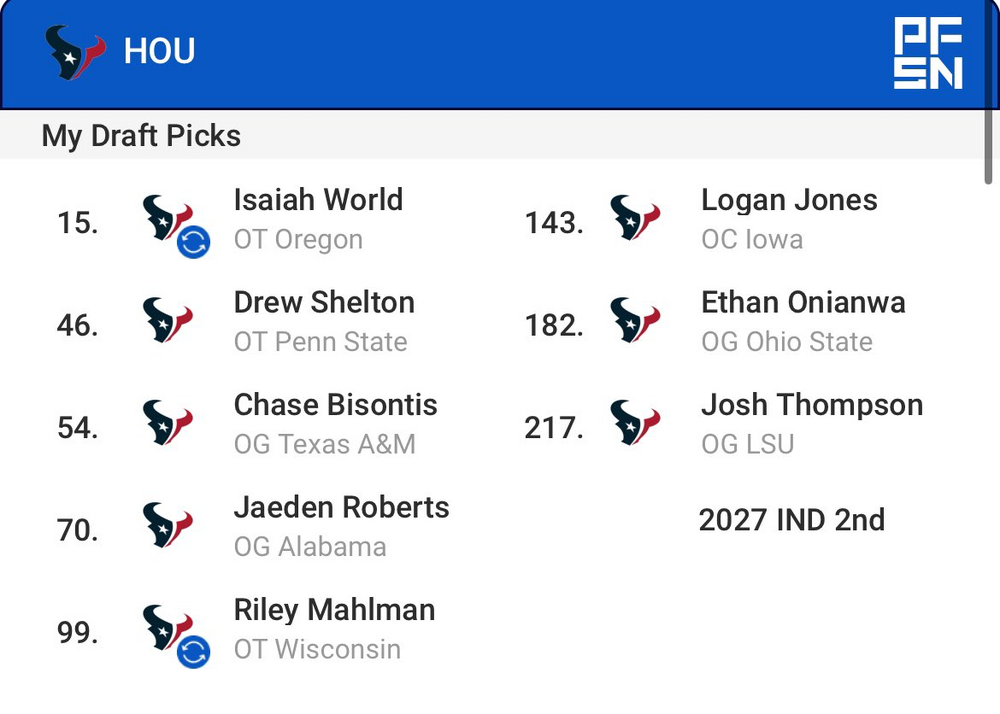Click the trade swap icon on pick 15
1000x714 pixels.
(x=193, y=242)
